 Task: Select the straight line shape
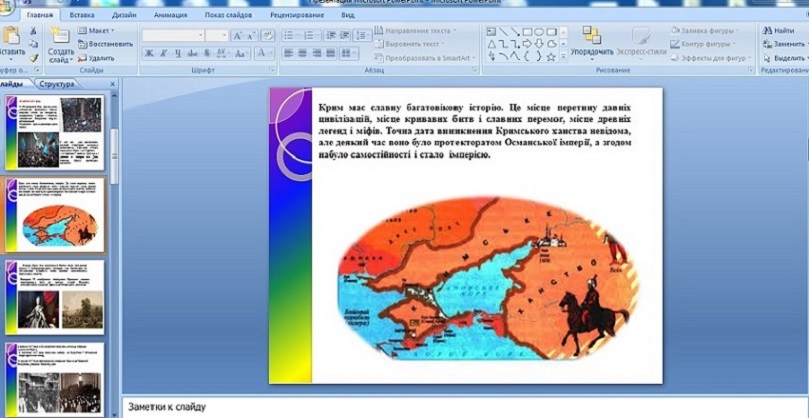504,31
